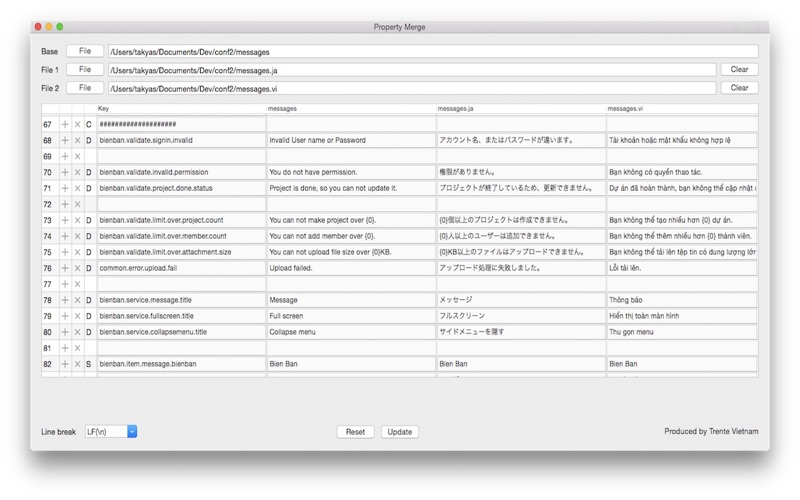This screenshot has width=800, height=500.
Task: Click the X icon on row 71
Action: (x=78, y=188)
